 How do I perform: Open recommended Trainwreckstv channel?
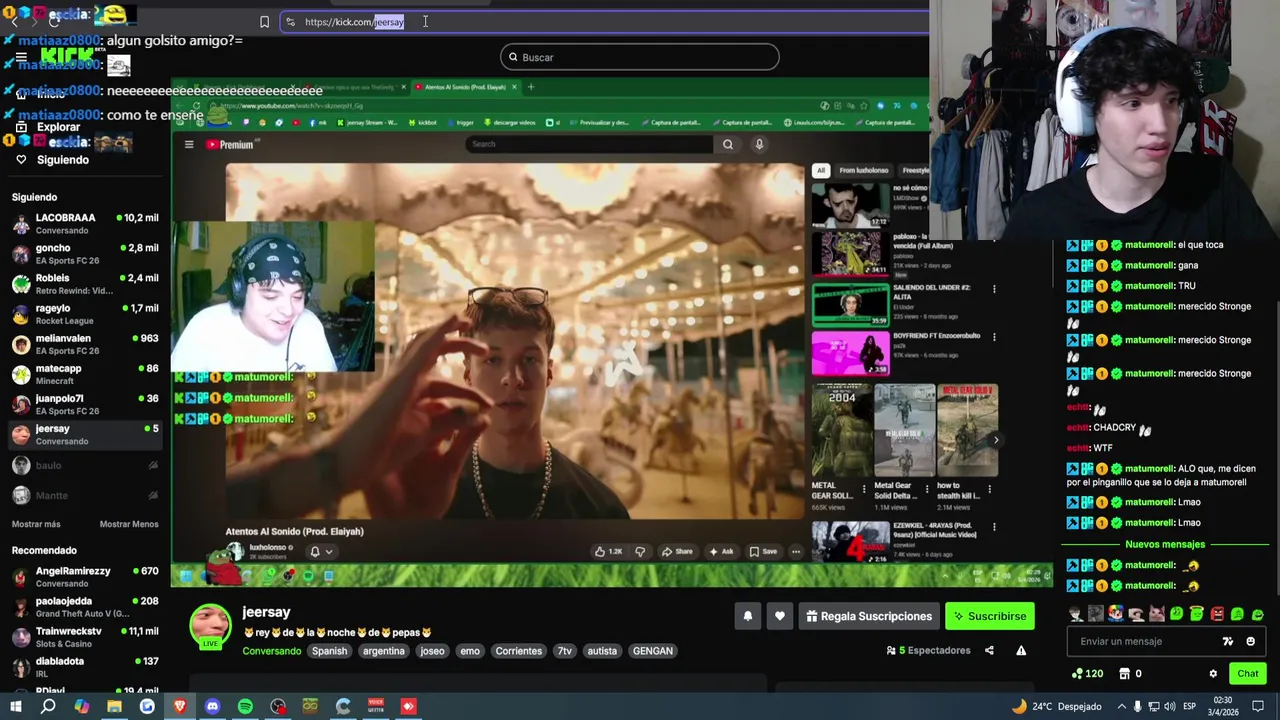click(85, 637)
